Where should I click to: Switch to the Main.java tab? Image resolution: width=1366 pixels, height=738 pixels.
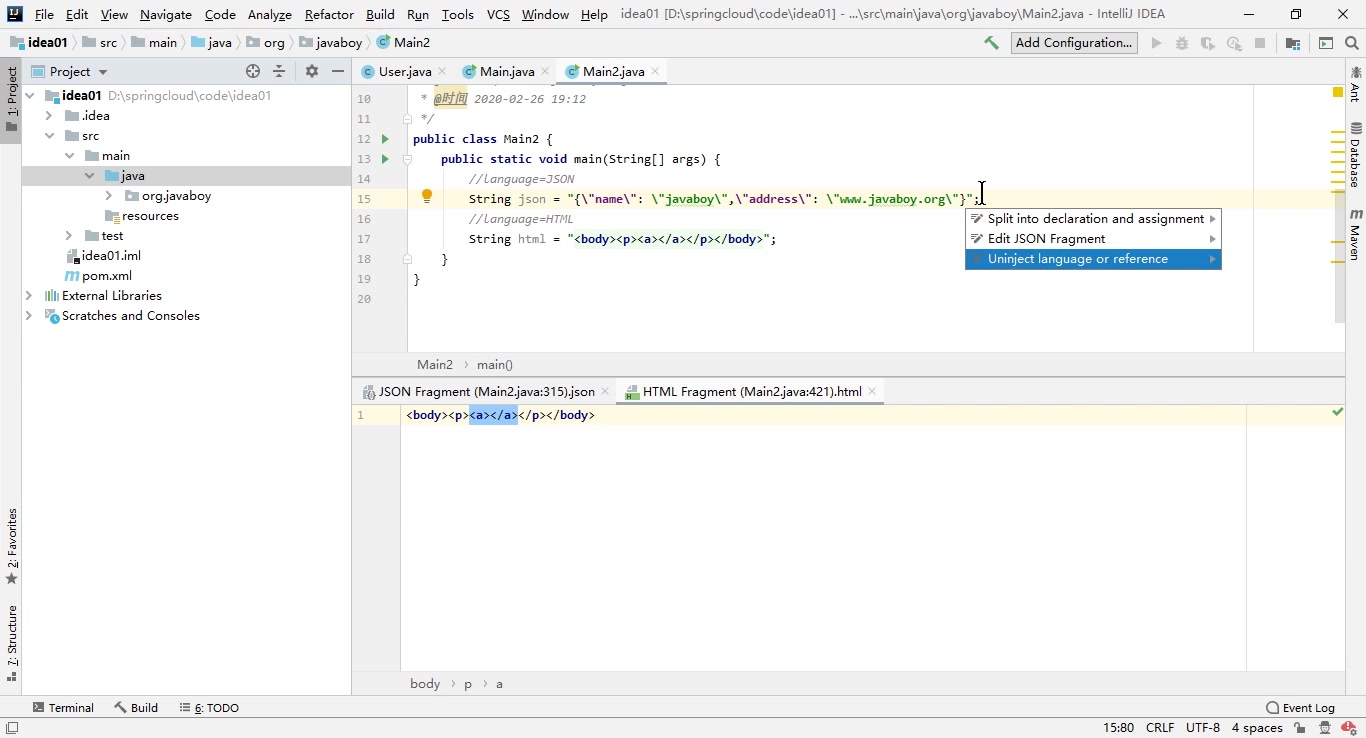pyautogui.click(x=506, y=71)
